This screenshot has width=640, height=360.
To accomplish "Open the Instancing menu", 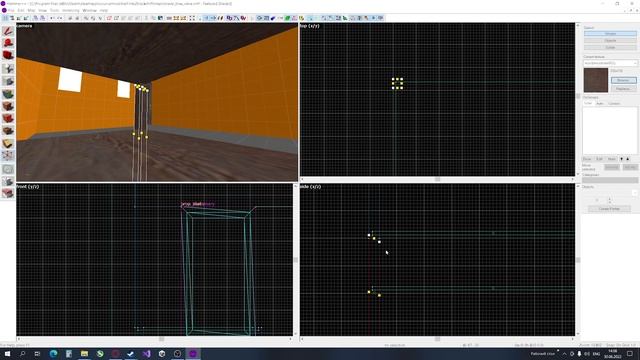I will point(71,10).
